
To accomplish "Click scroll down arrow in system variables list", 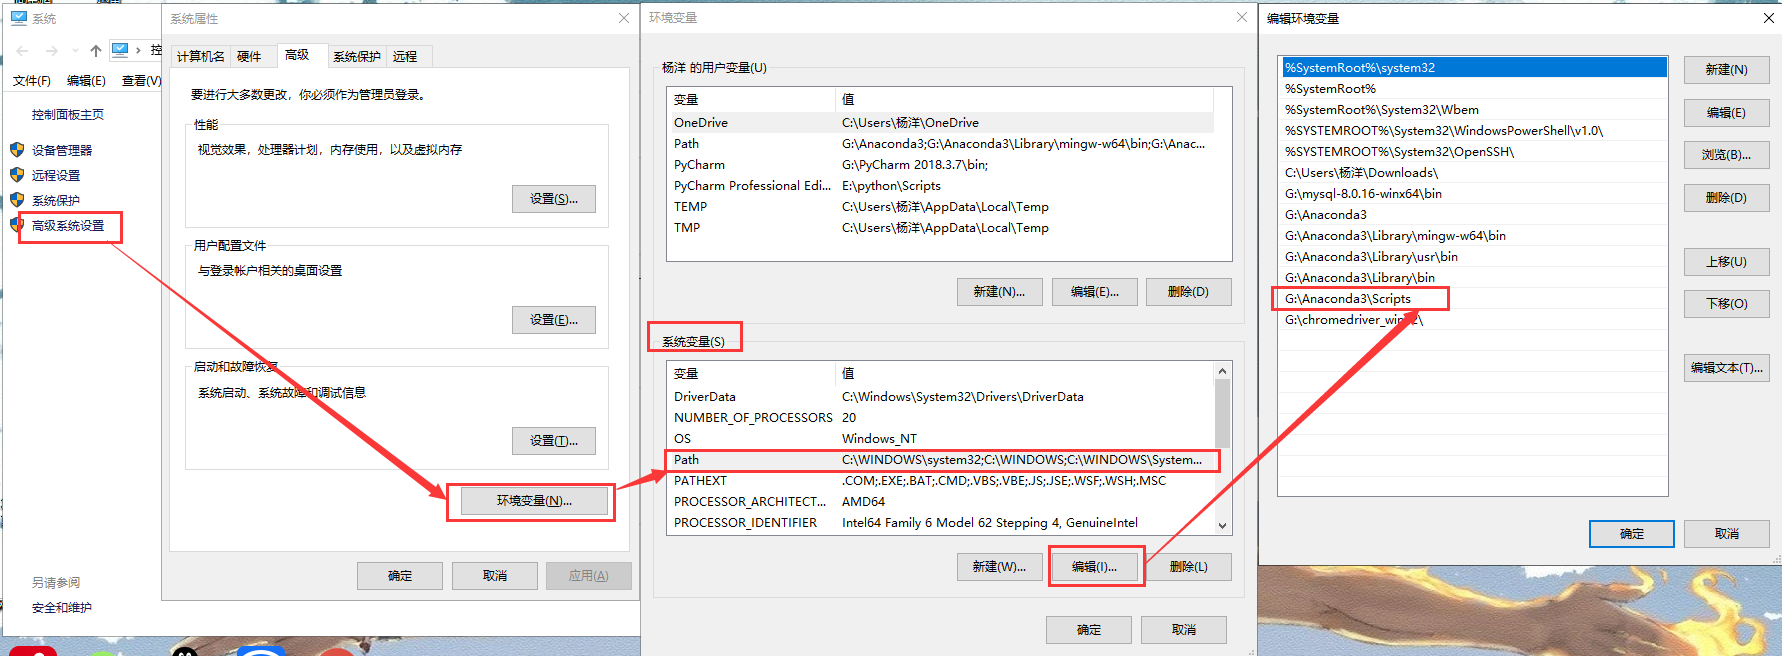I will [1222, 525].
